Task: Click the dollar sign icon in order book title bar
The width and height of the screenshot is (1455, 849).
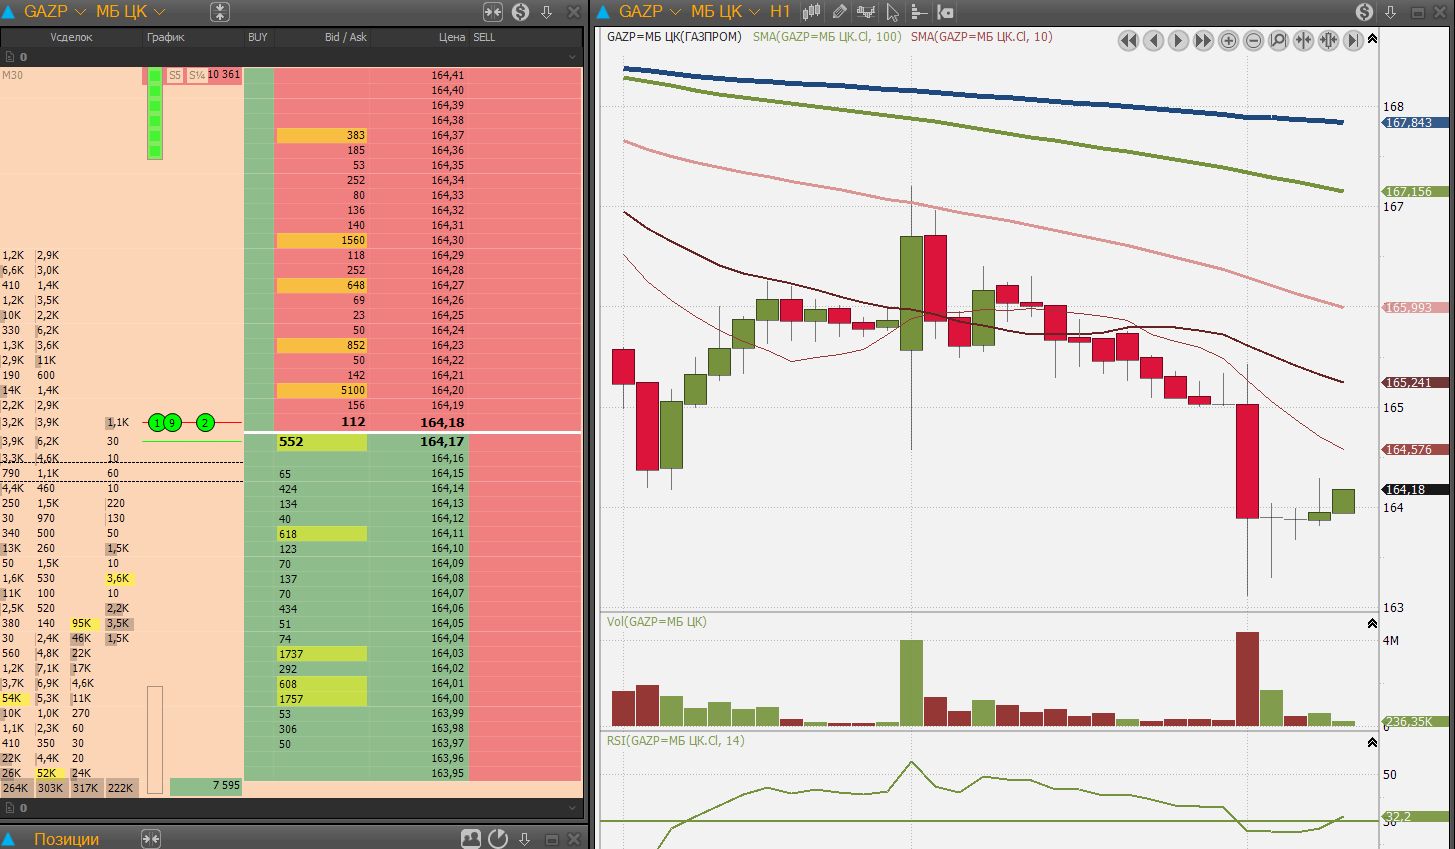Action: point(520,12)
